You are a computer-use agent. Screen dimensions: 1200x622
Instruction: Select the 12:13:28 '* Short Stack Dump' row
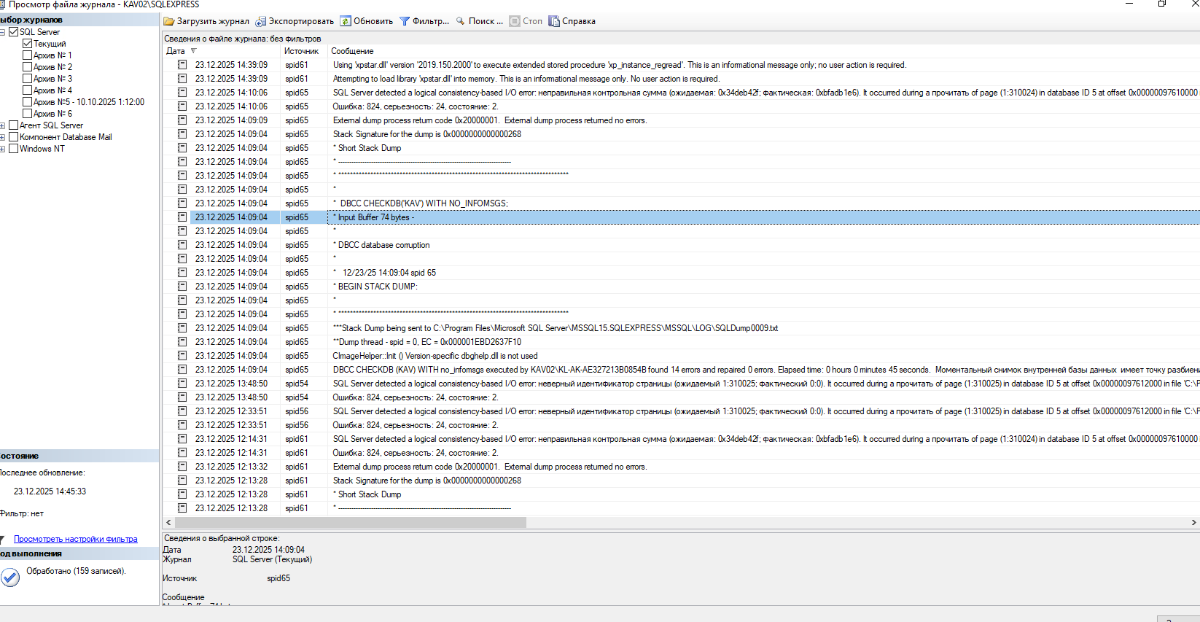pyautogui.click(x=681, y=495)
